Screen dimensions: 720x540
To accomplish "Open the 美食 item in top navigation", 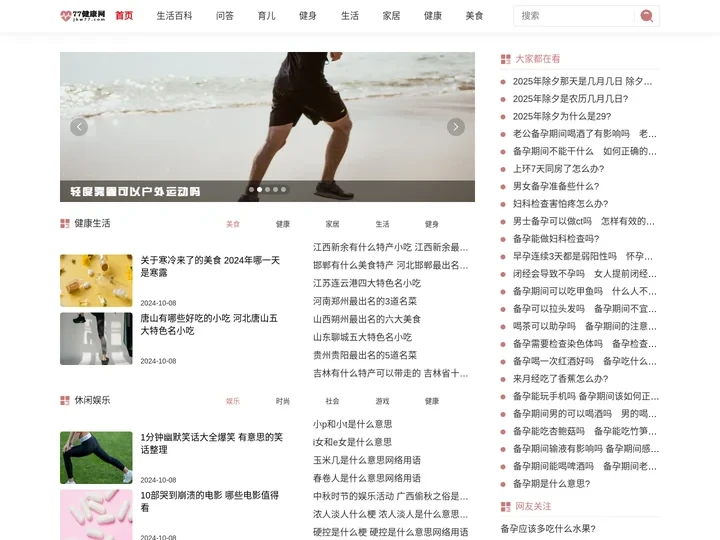I will click(x=474, y=16).
